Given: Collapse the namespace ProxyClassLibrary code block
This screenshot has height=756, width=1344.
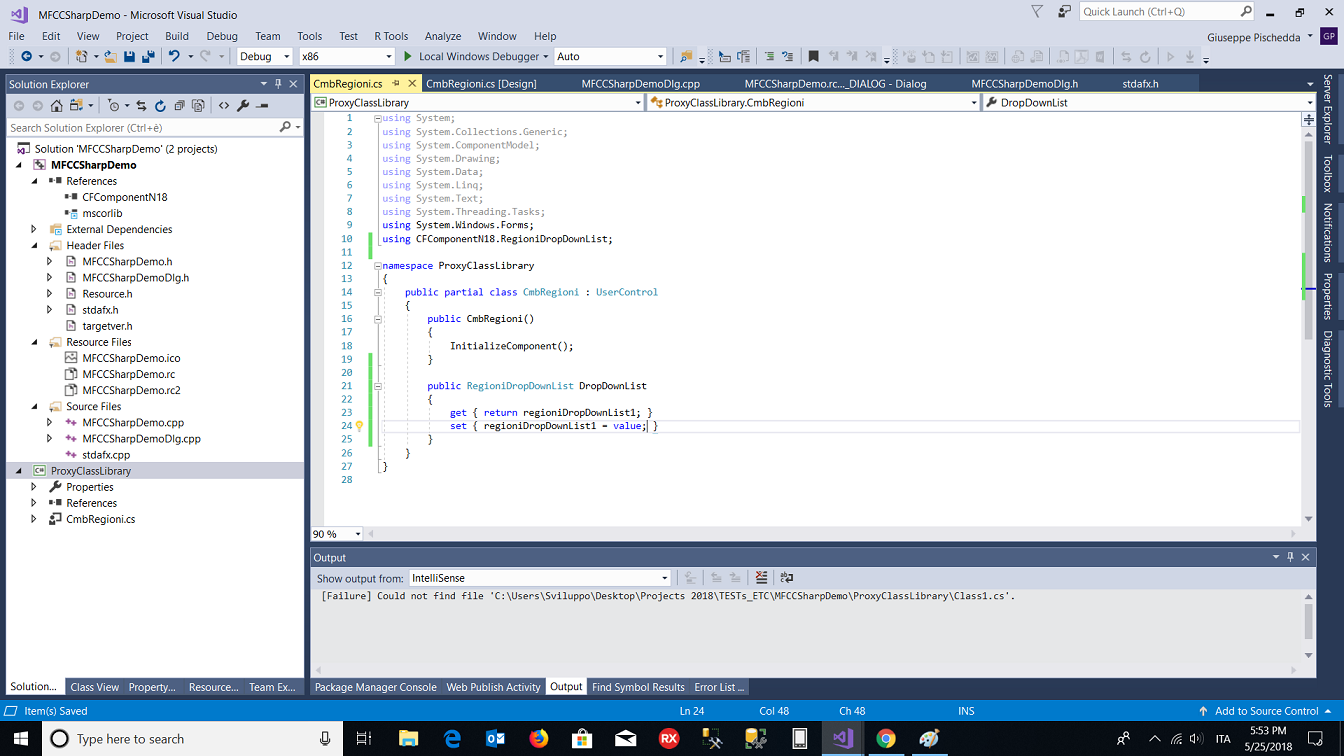Looking at the screenshot, I should 378,266.
